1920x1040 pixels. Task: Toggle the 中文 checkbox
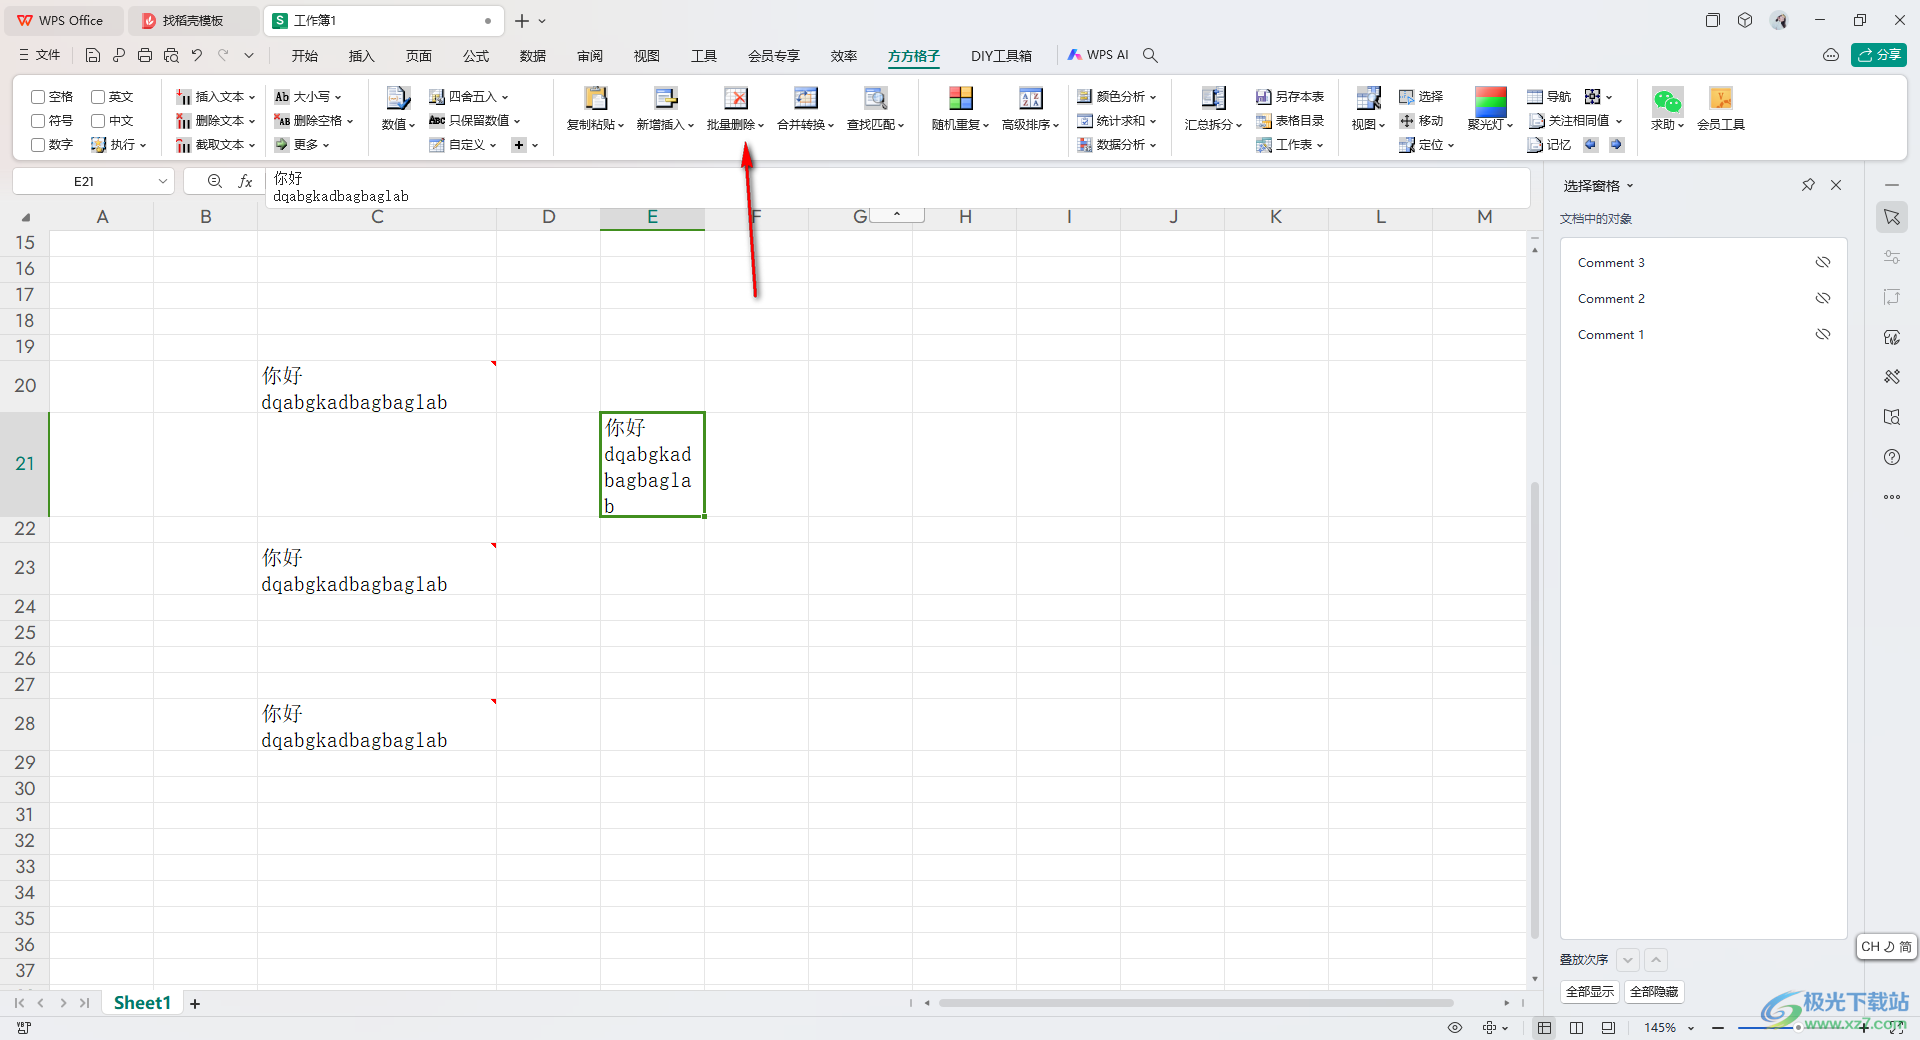coord(98,121)
